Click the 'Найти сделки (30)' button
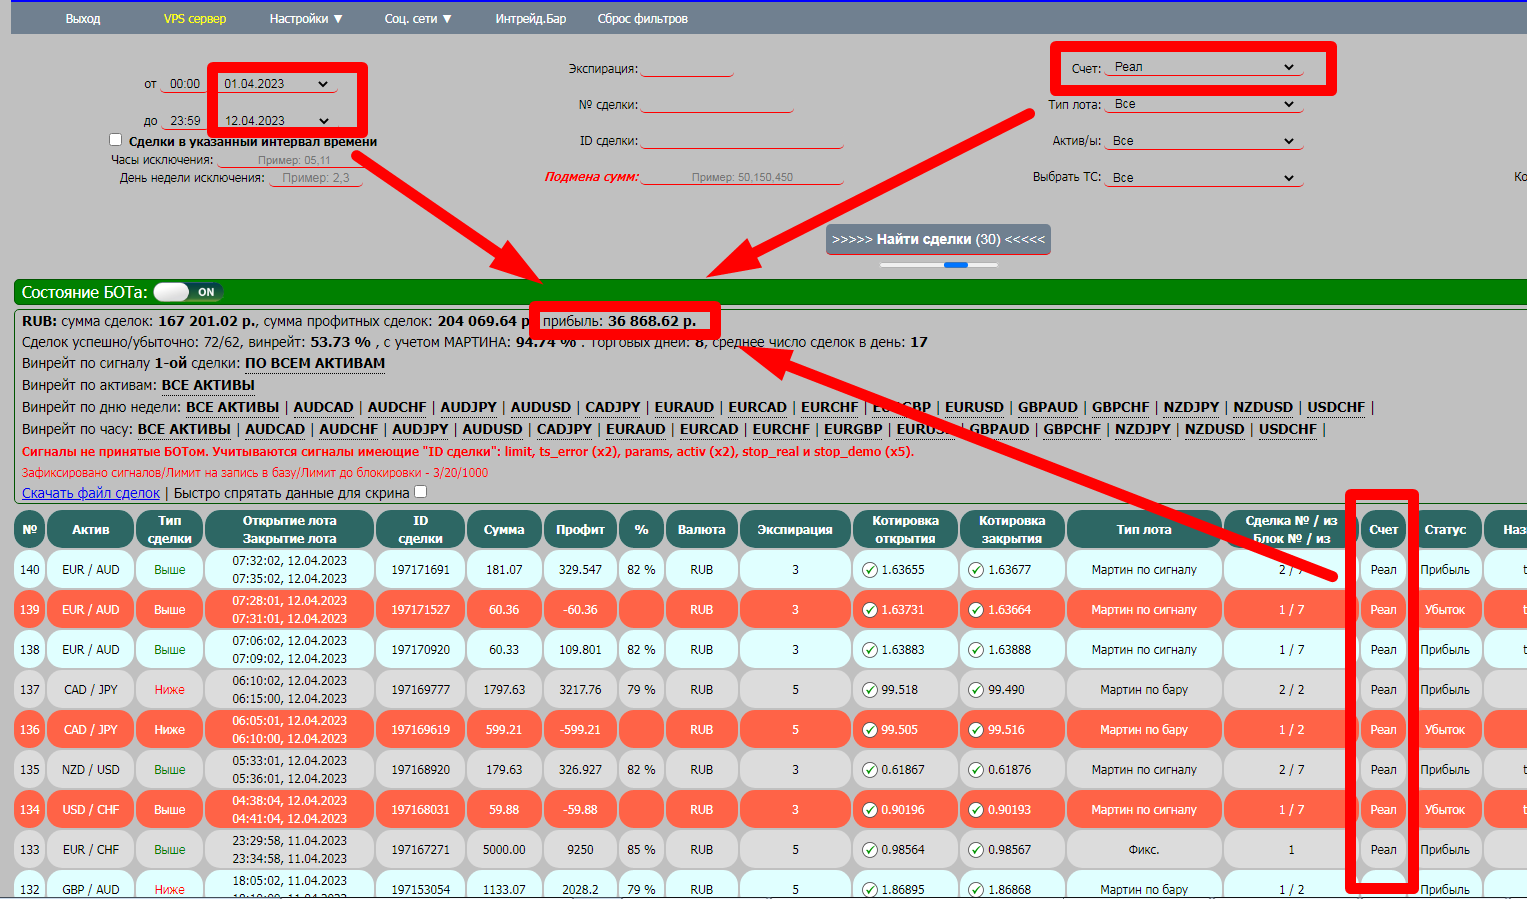Screen dimensions: 1527x899 938,239
